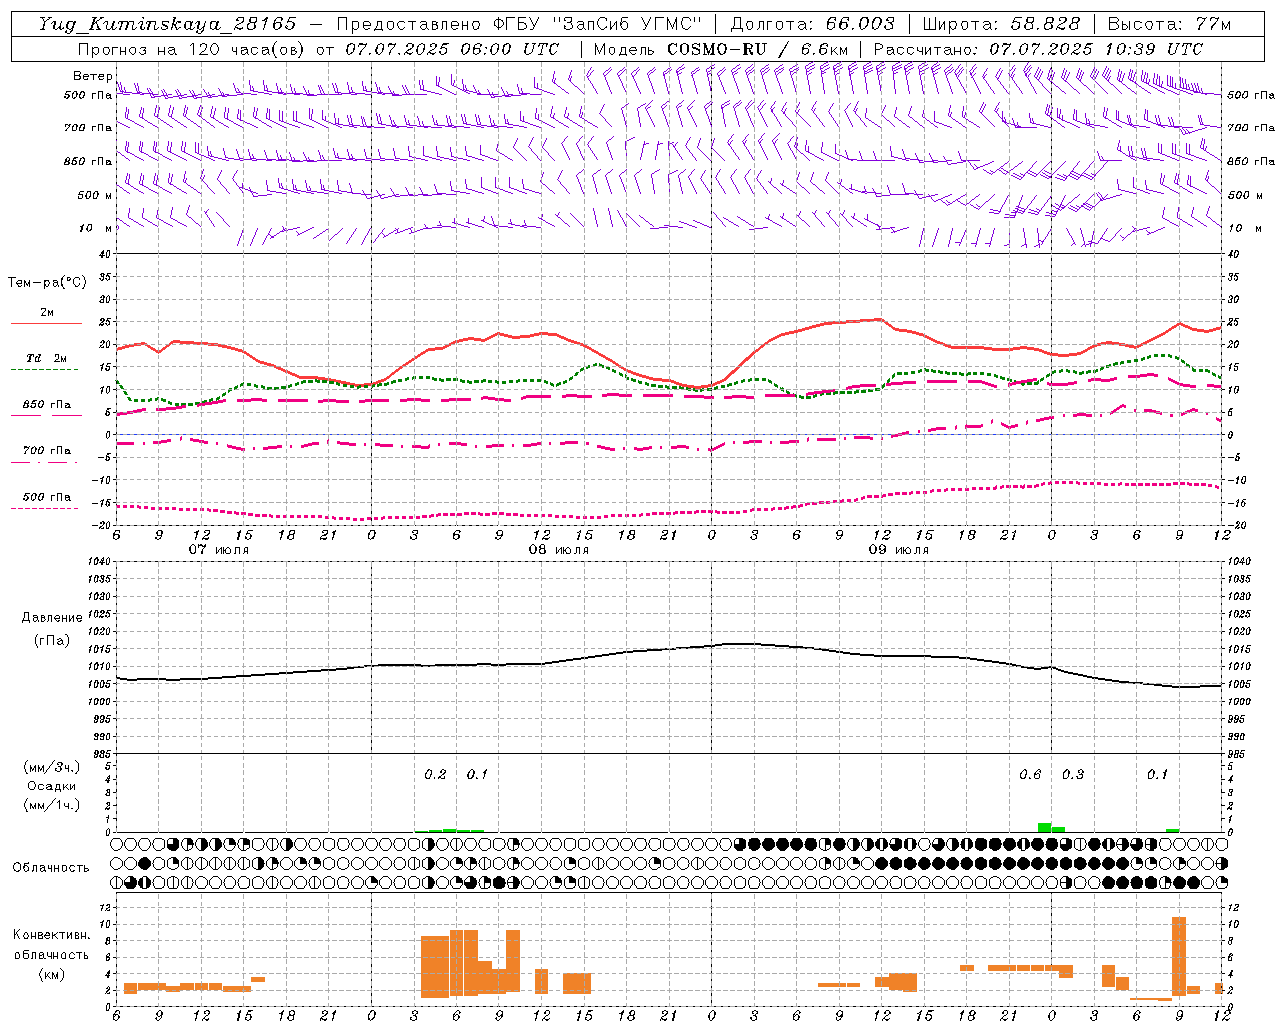1280x1024 pixels.
Task: Click the Осадки panel label
Action: click(52, 786)
